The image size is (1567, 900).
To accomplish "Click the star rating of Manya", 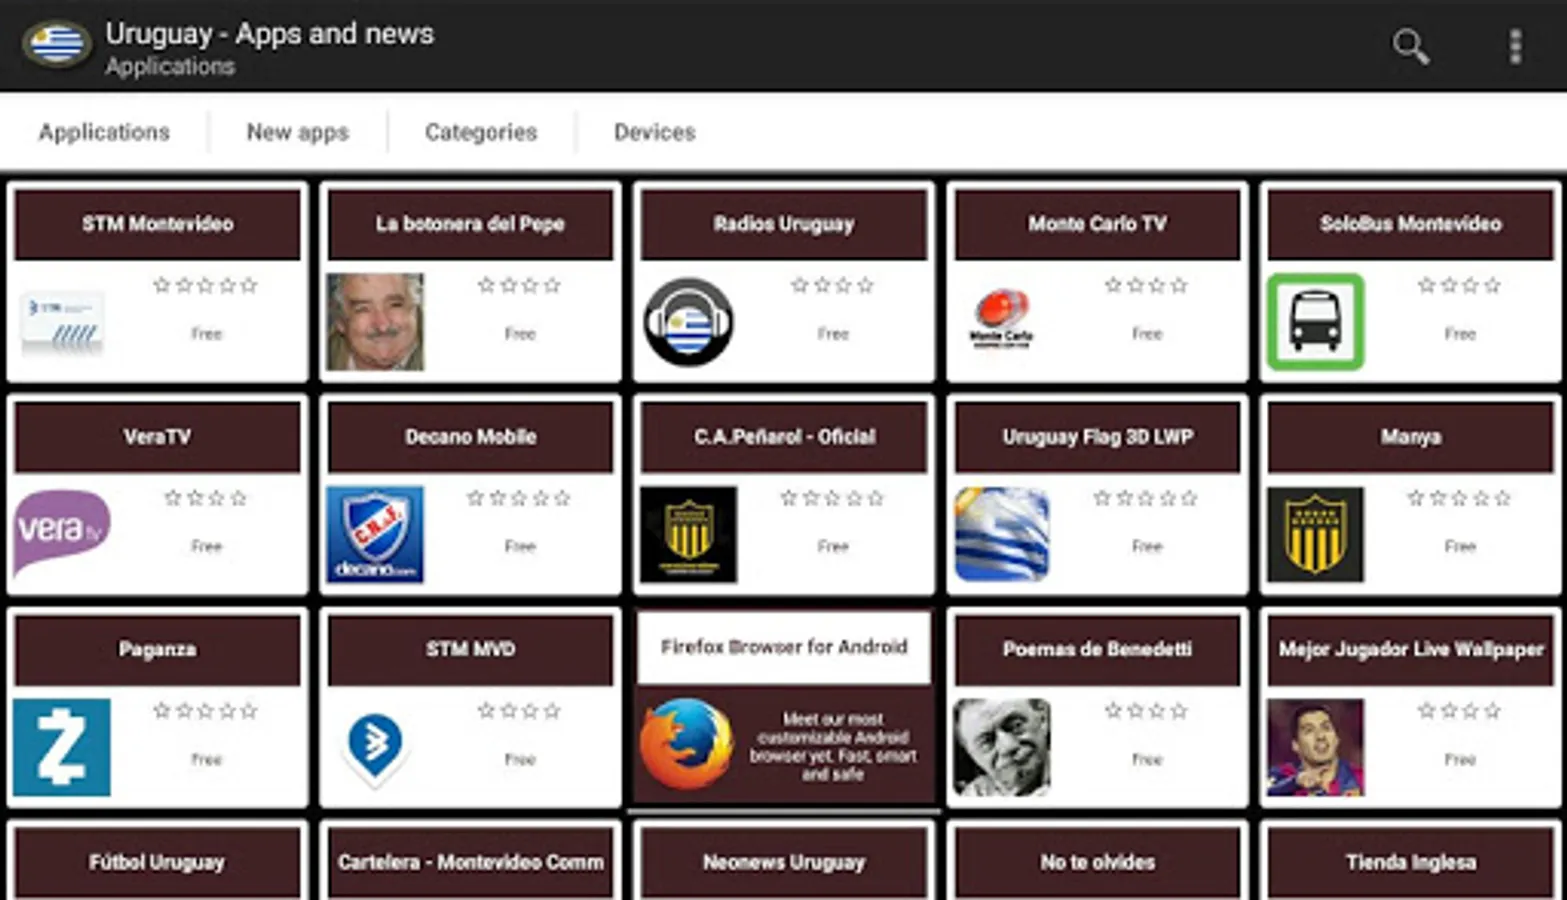I will 1458,498.
